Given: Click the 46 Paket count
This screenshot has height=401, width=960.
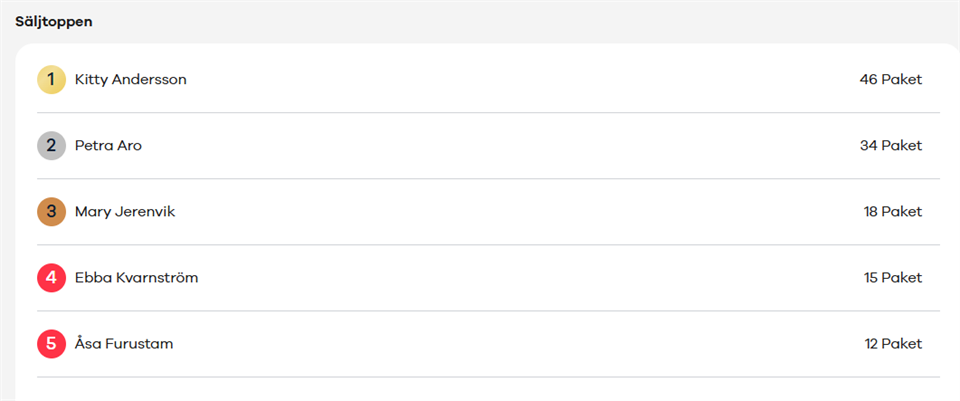Looking at the screenshot, I should (890, 79).
